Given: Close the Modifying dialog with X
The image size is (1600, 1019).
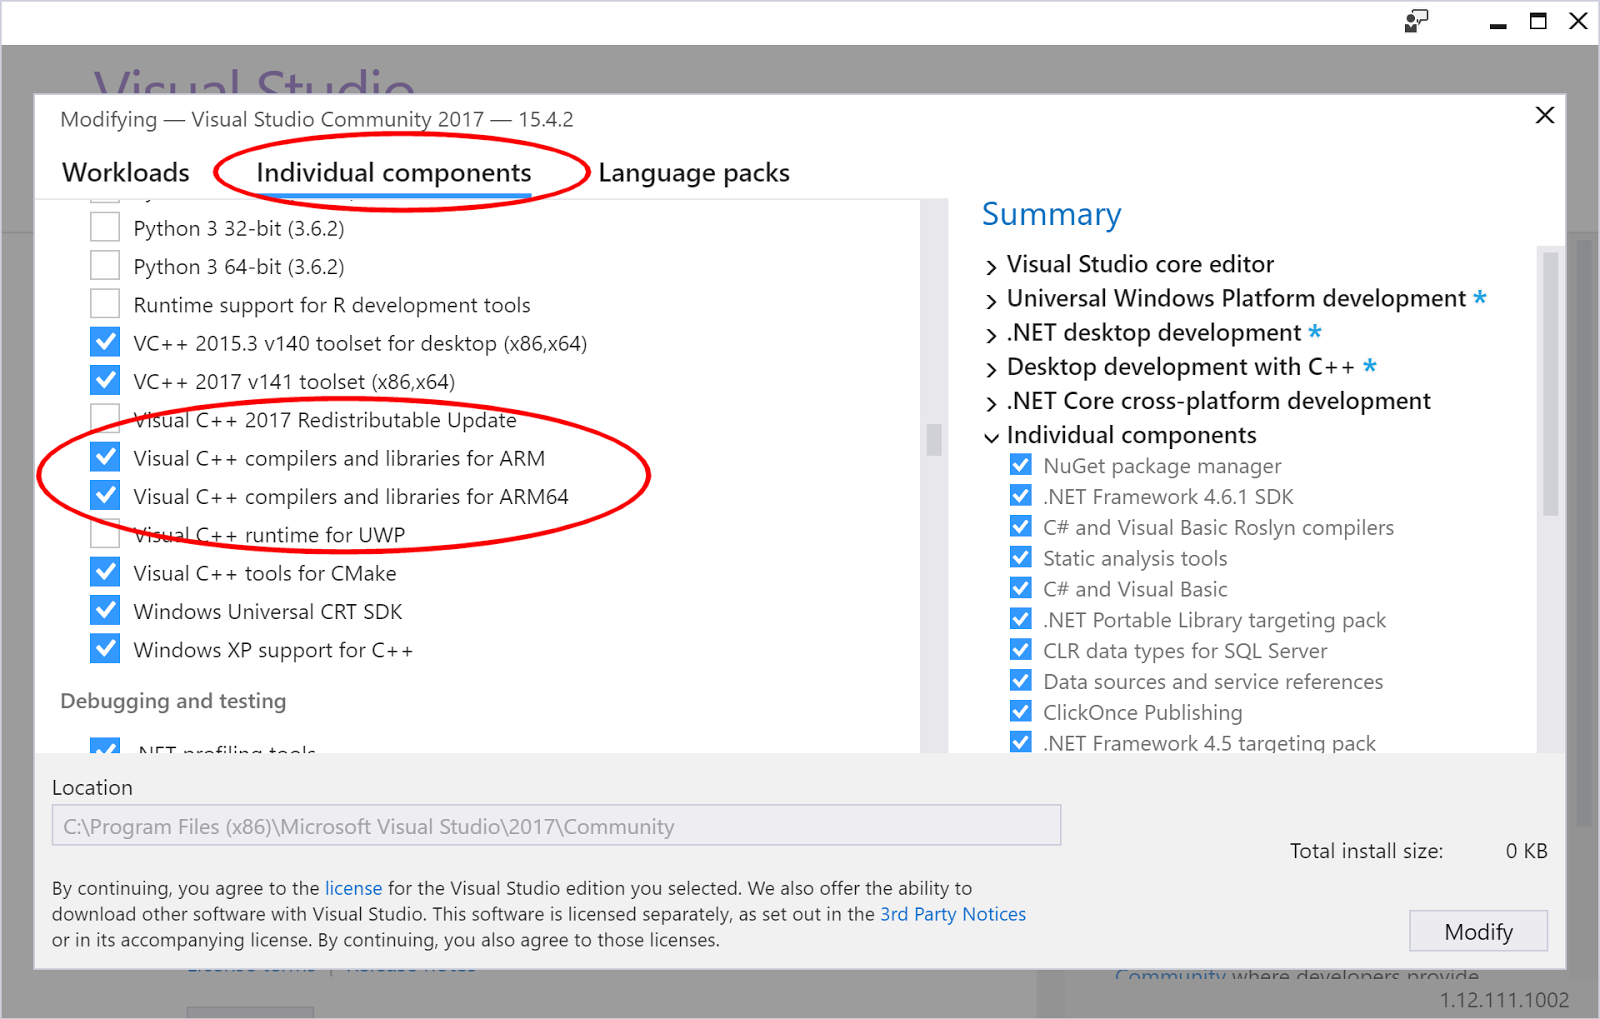Looking at the screenshot, I should click(x=1544, y=115).
